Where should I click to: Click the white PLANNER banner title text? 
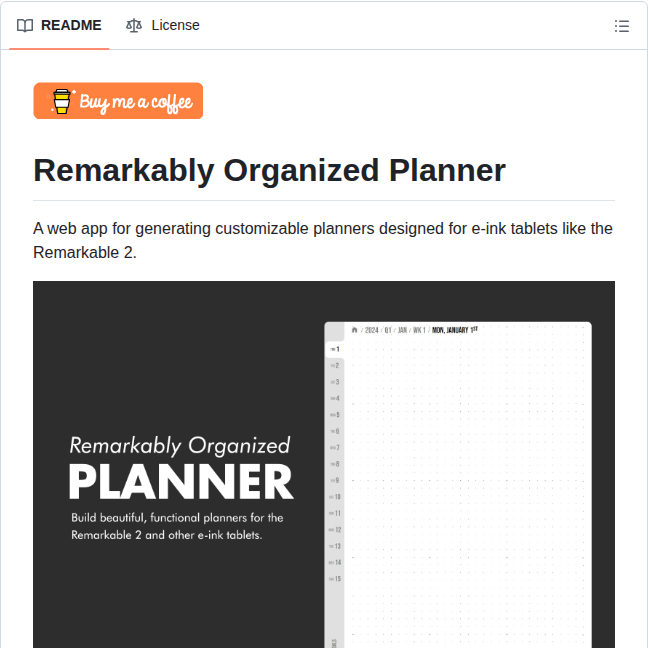pos(181,482)
